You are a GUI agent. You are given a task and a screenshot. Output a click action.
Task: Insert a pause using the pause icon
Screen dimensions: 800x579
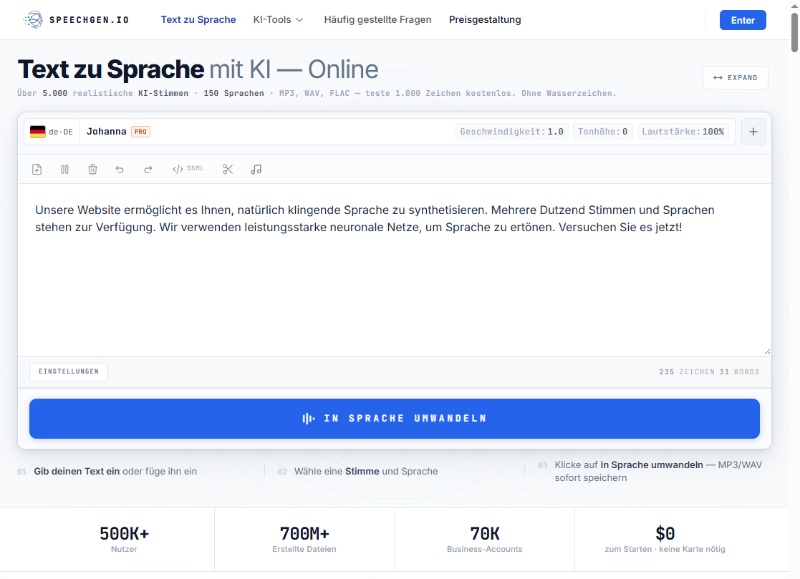(x=65, y=169)
